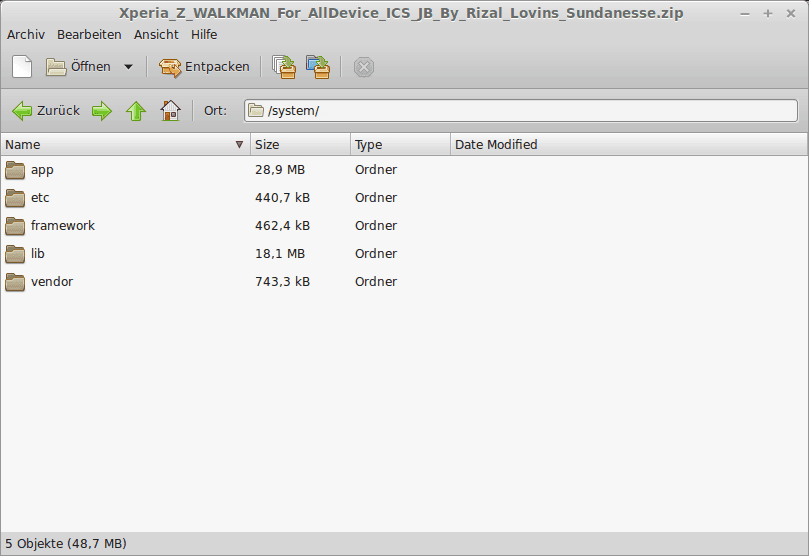Click the add folder to archive icon
Viewport: 809px width, 556px height.
(x=318, y=67)
